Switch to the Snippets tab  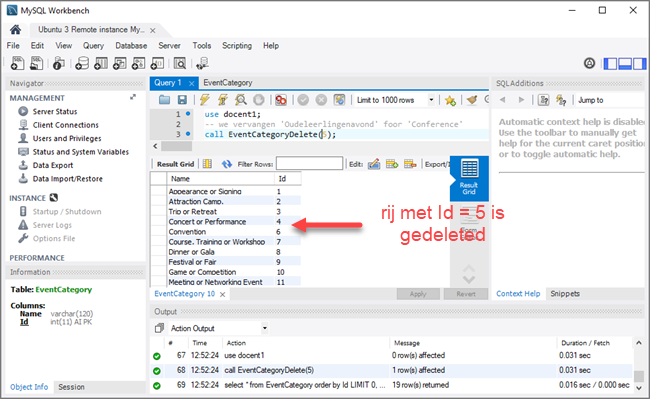tap(565, 294)
